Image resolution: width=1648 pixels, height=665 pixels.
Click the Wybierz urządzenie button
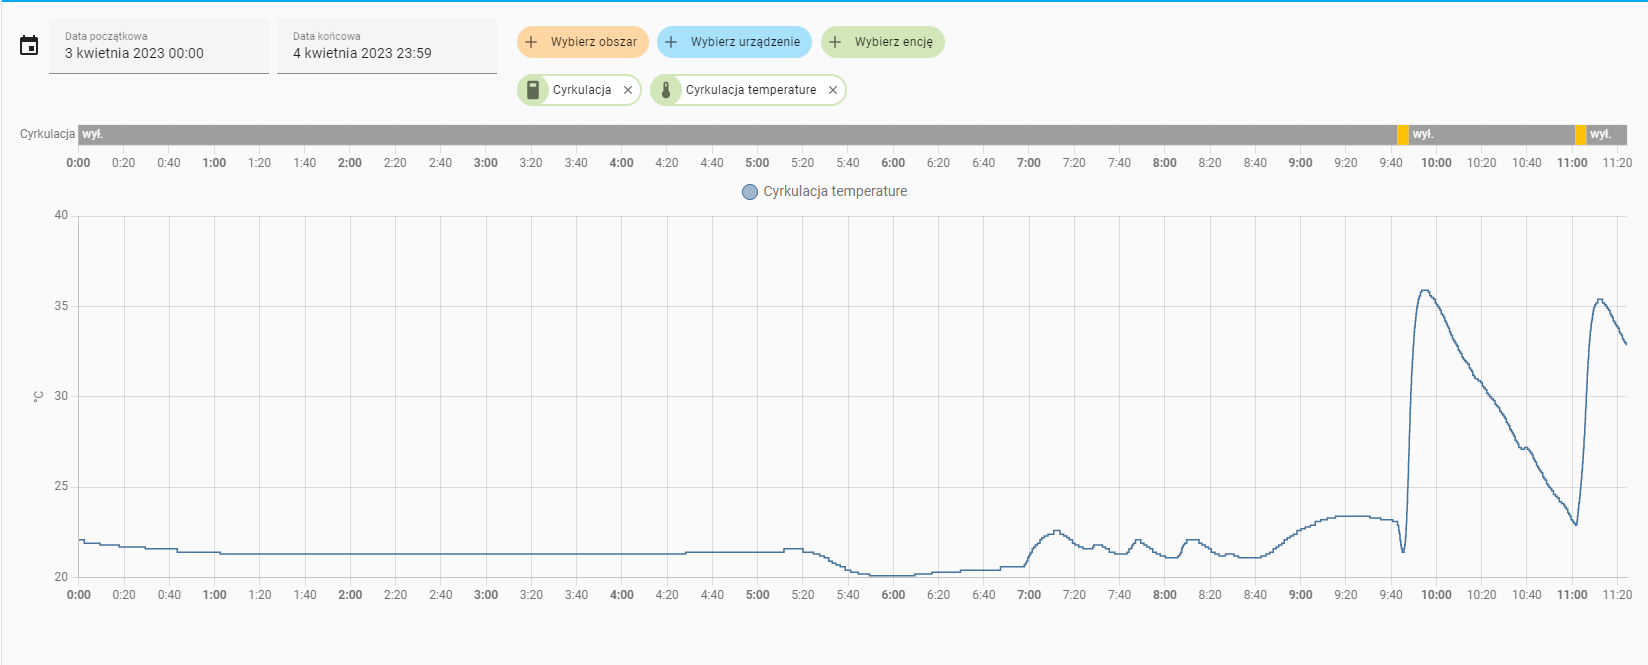tap(734, 42)
